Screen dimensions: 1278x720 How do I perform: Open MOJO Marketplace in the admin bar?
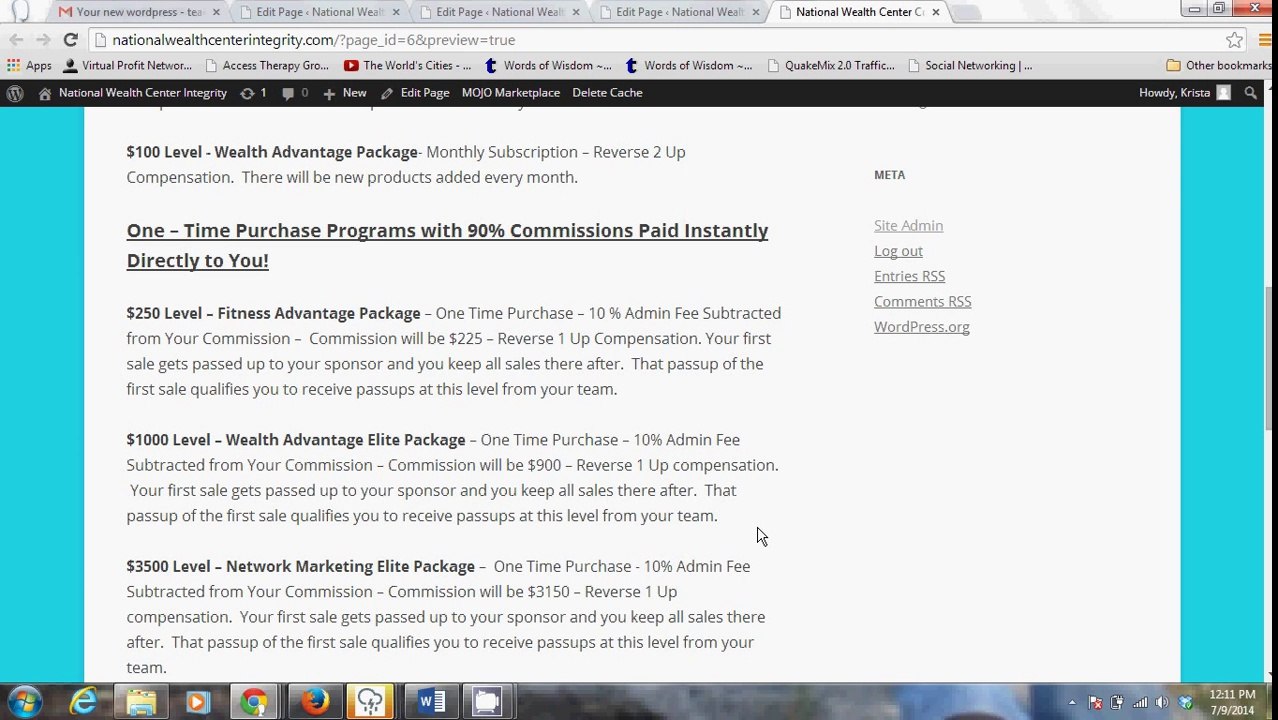point(511,93)
